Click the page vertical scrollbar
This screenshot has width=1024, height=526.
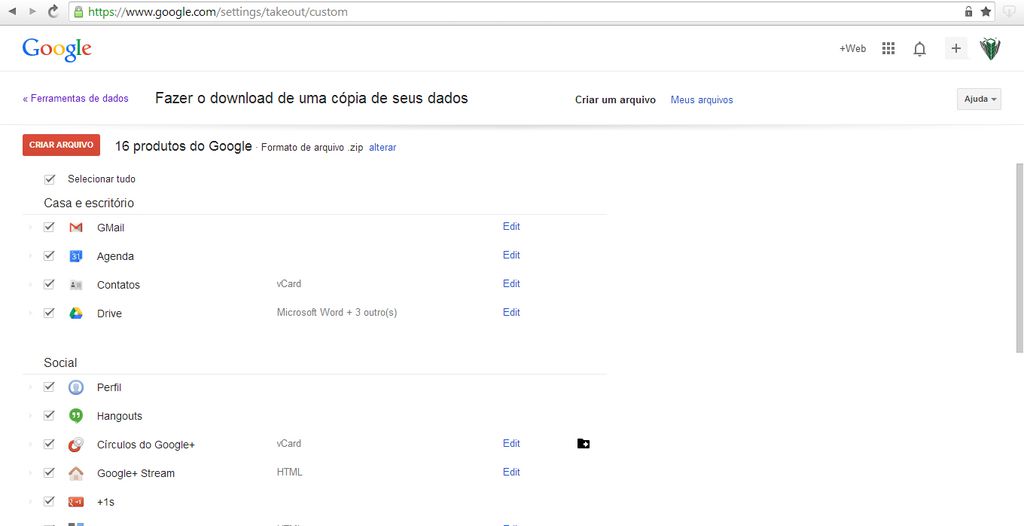pyautogui.click(x=1019, y=258)
